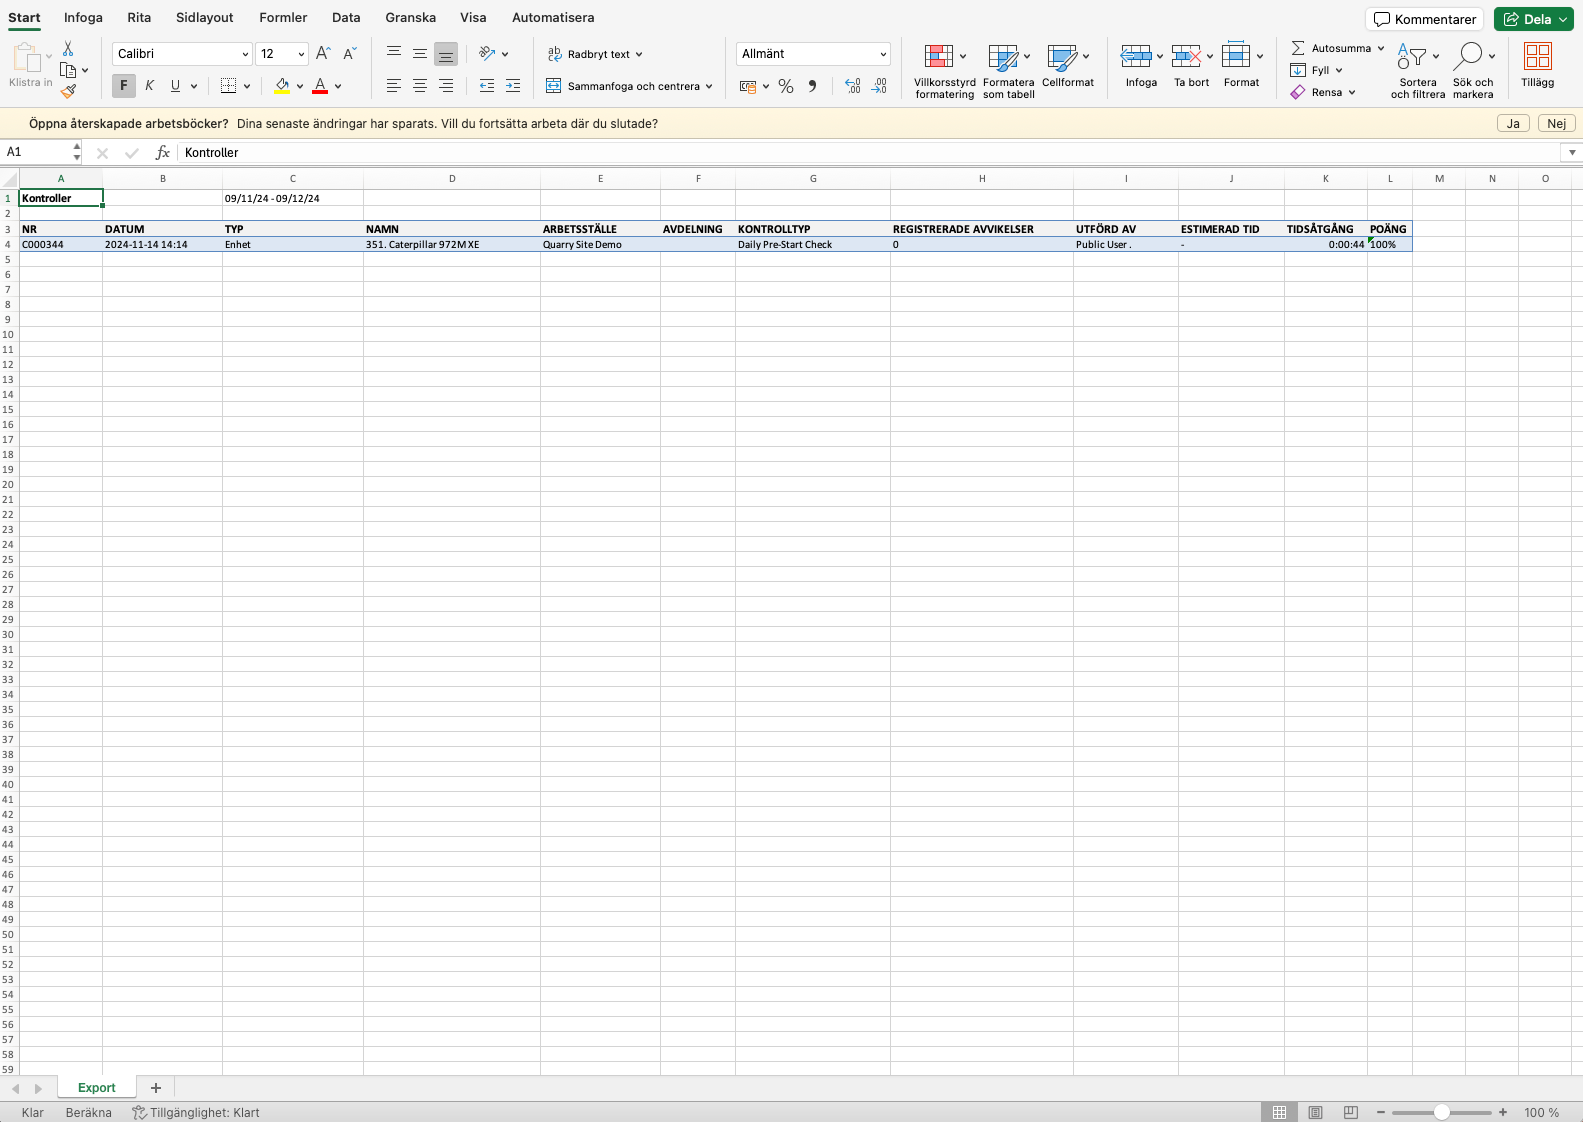Click the zoom slider handle
The width and height of the screenshot is (1583, 1122).
click(1441, 1113)
